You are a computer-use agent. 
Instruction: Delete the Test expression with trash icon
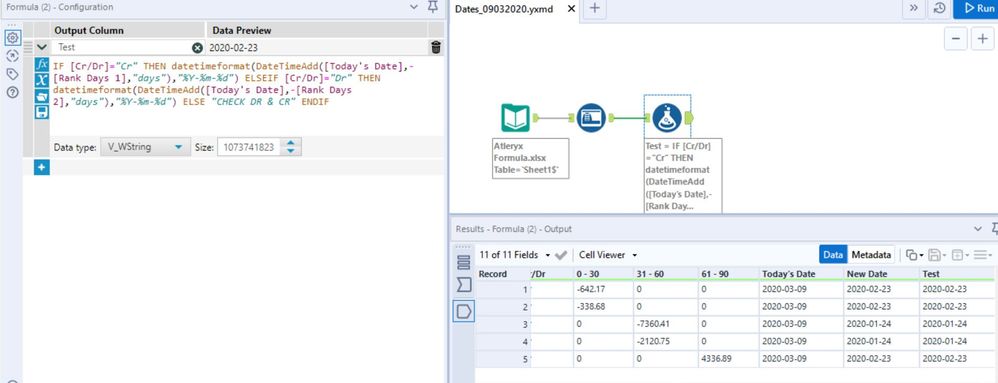coord(435,48)
